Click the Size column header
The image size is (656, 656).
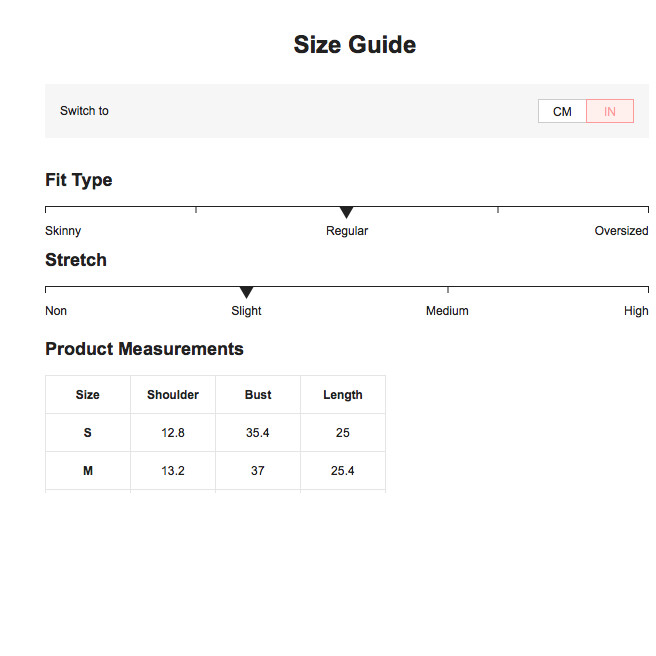point(88,395)
